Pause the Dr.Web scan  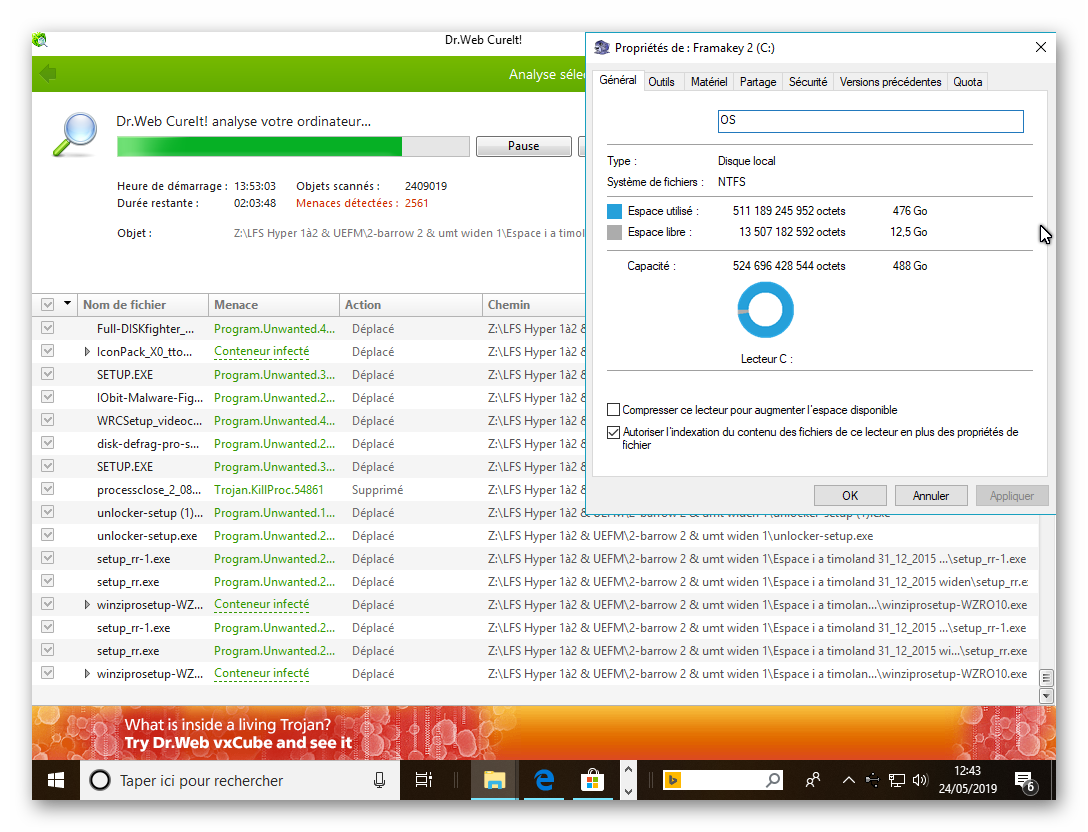click(x=523, y=146)
